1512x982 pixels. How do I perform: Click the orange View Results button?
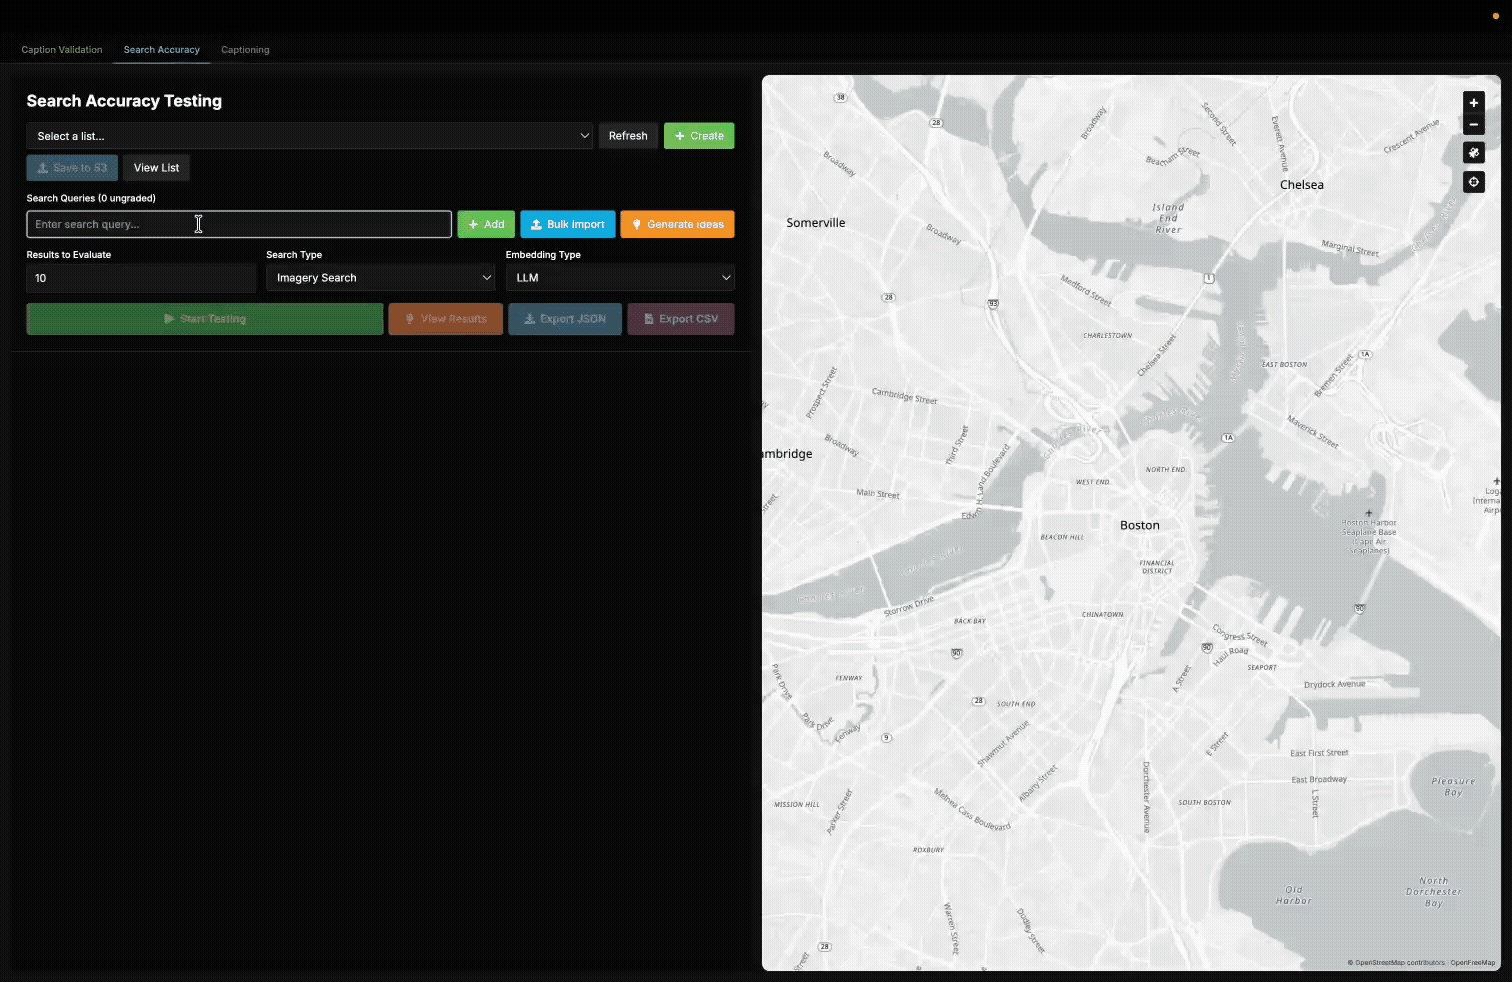[x=445, y=319]
